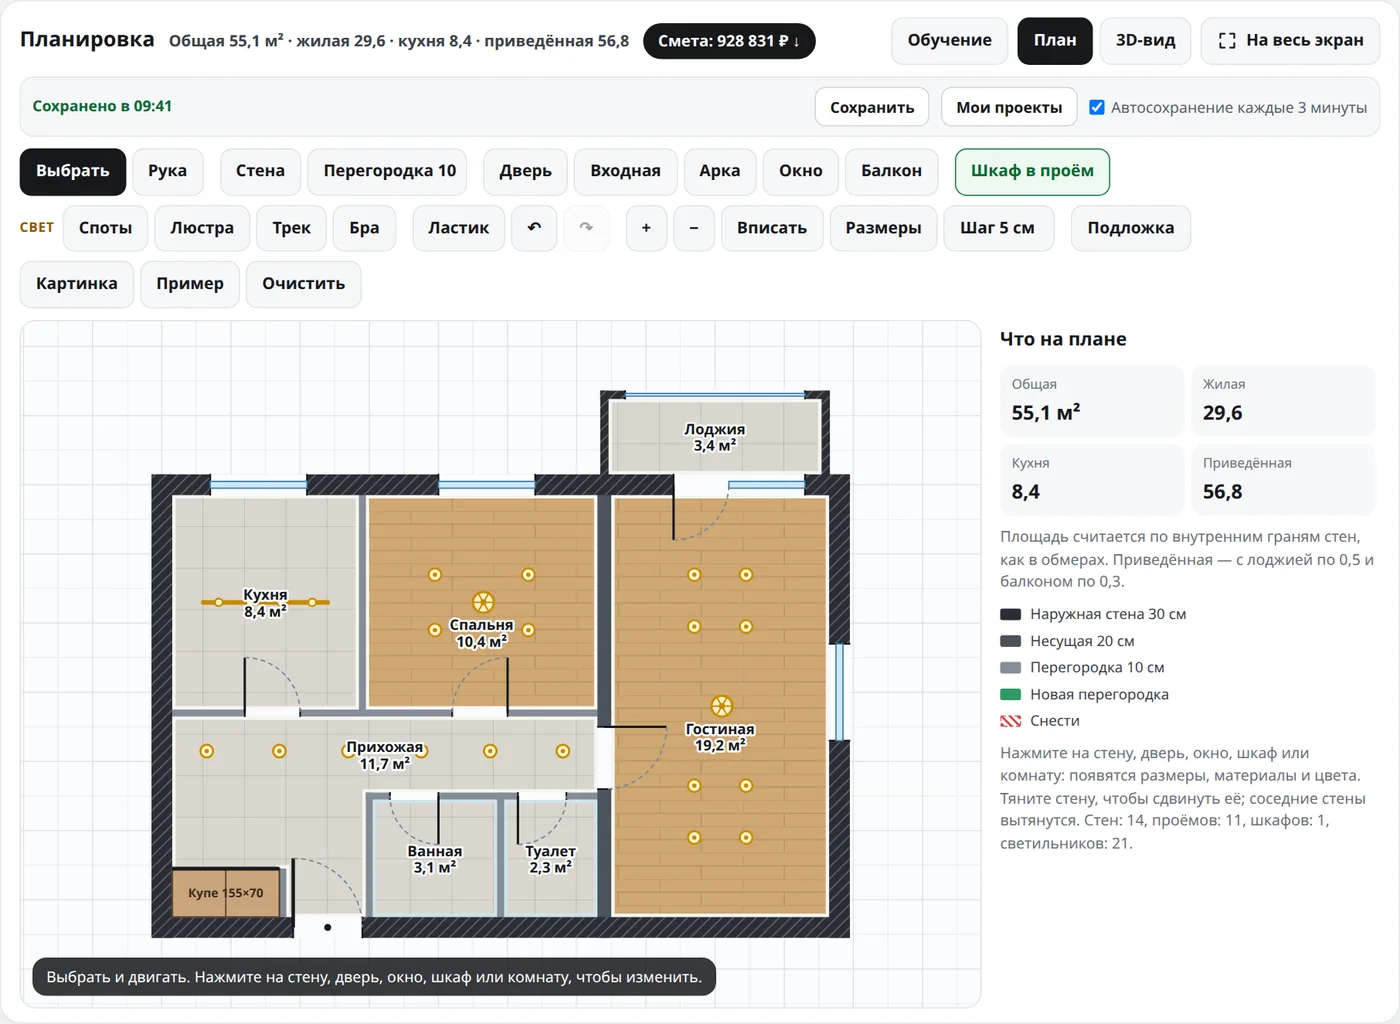Open Мои проекты
1400x1024 pixels.
point(1009,107)
